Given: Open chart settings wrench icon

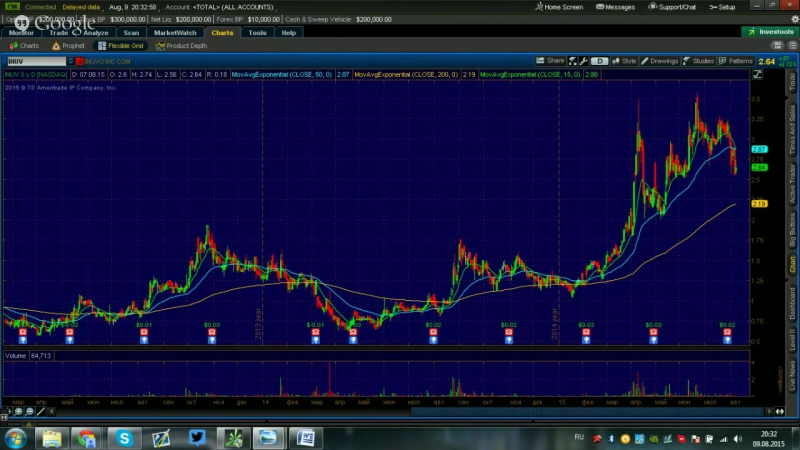Looking at the screenshot, I should point(584,61).
